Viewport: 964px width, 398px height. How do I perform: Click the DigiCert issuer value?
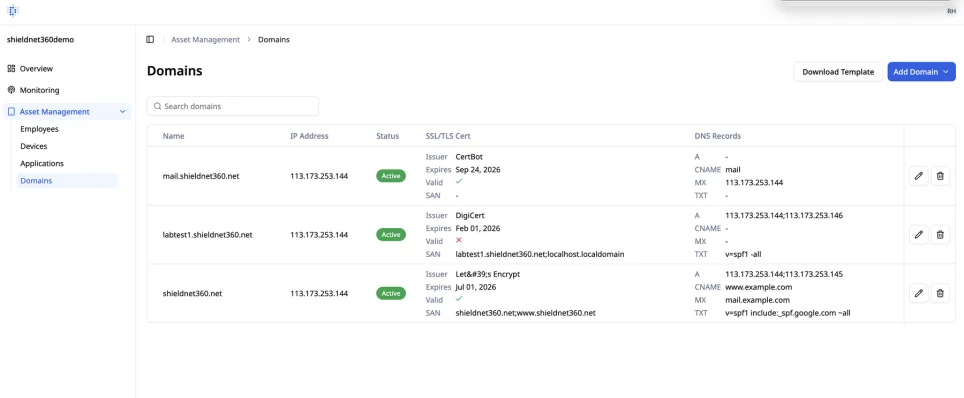point(470,215)
